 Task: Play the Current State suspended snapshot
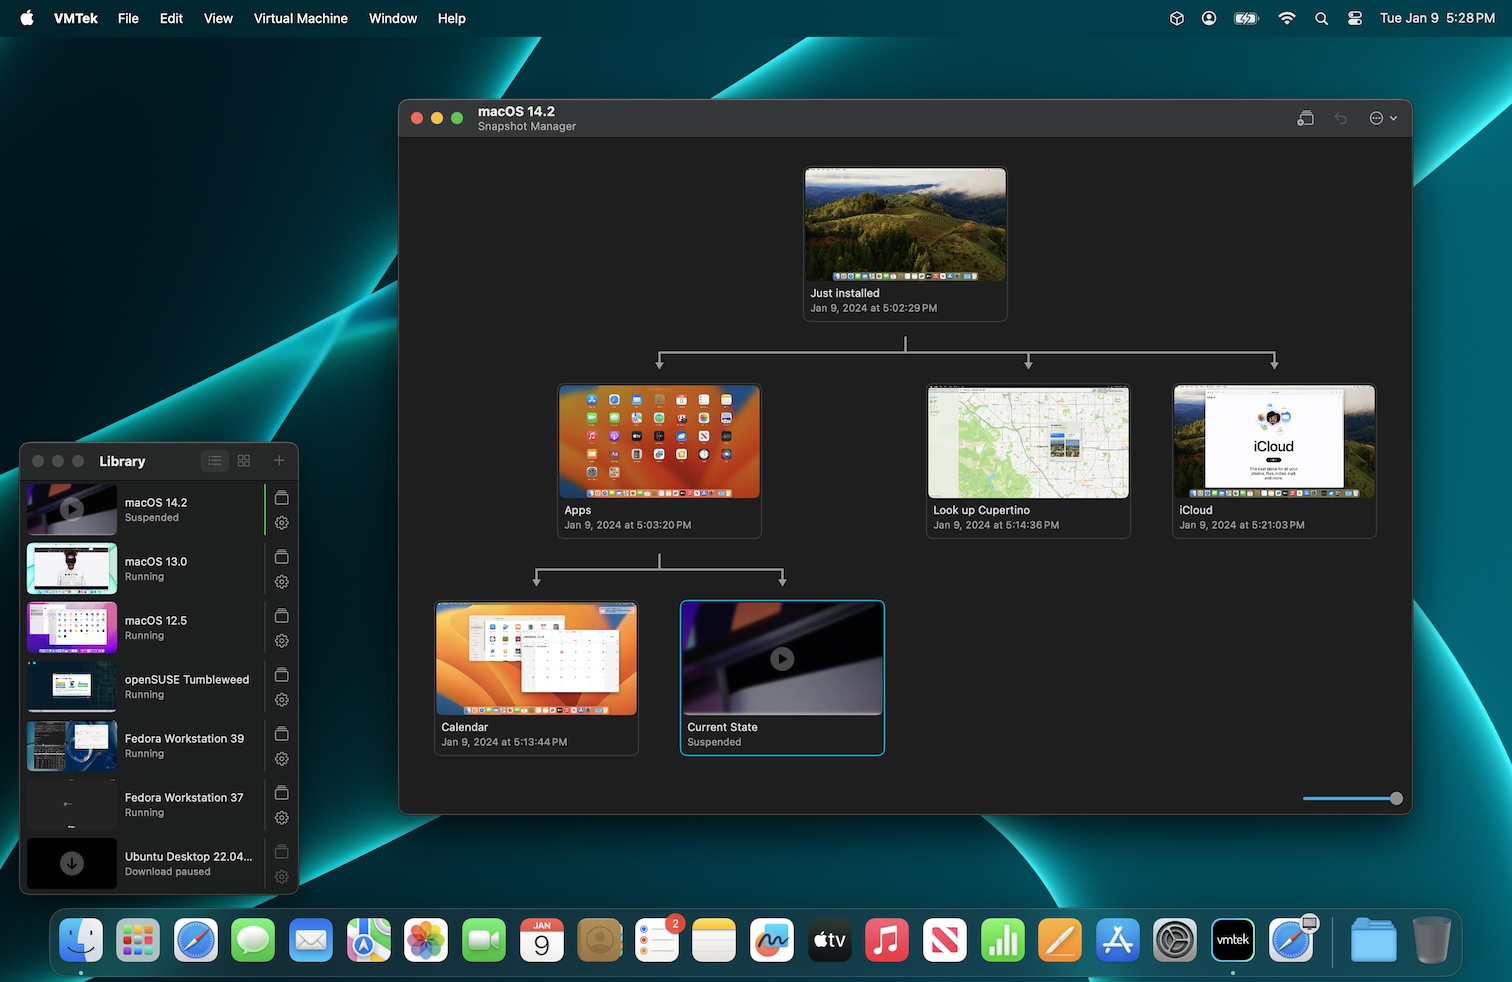point(782,658)
